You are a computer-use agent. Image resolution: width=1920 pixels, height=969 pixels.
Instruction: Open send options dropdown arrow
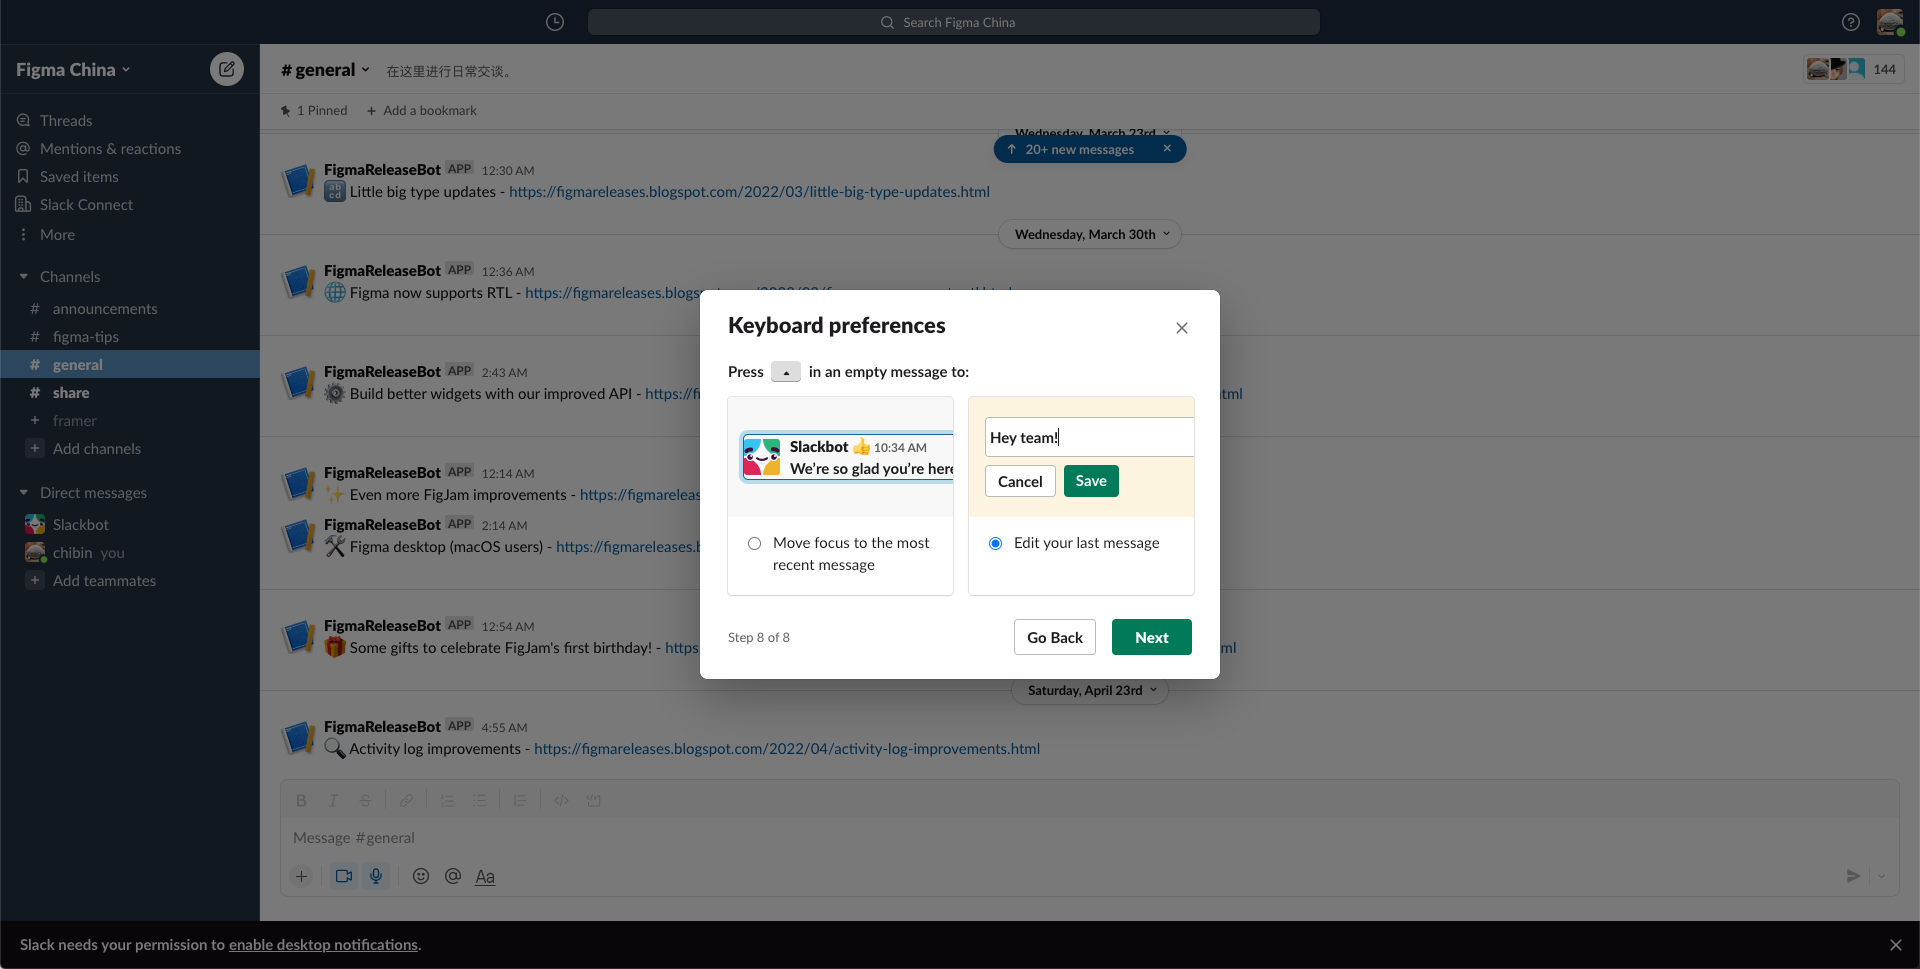tap(1881, 876)
